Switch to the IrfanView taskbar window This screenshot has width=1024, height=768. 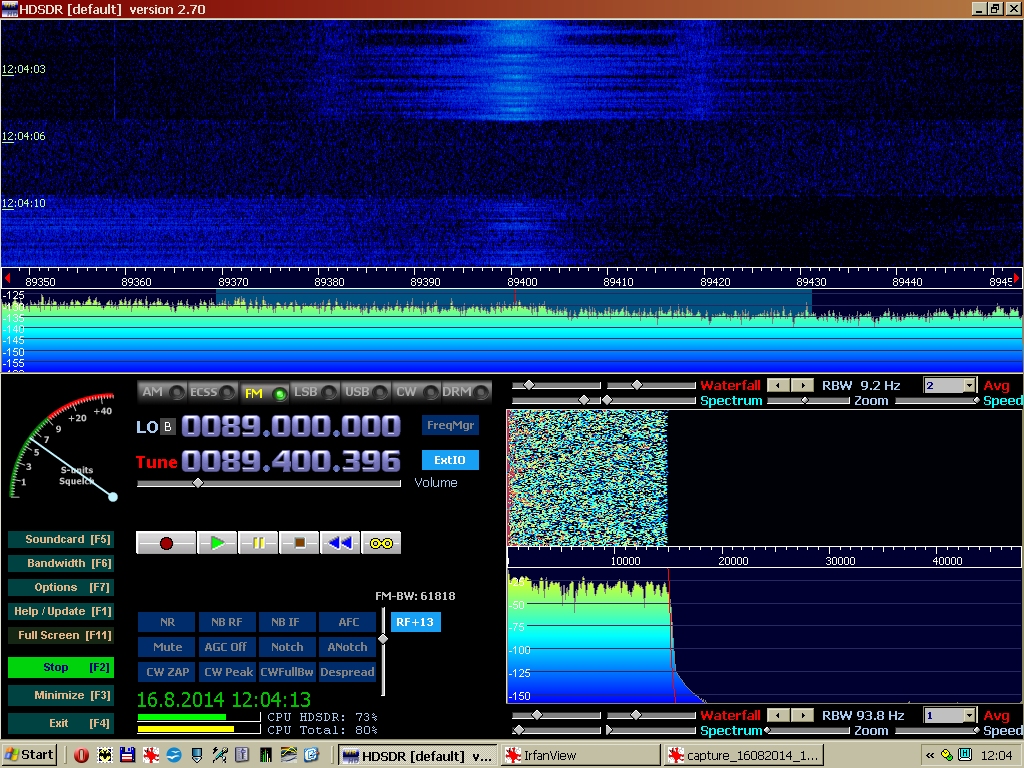pyautogui.click(x=581, y=756)
